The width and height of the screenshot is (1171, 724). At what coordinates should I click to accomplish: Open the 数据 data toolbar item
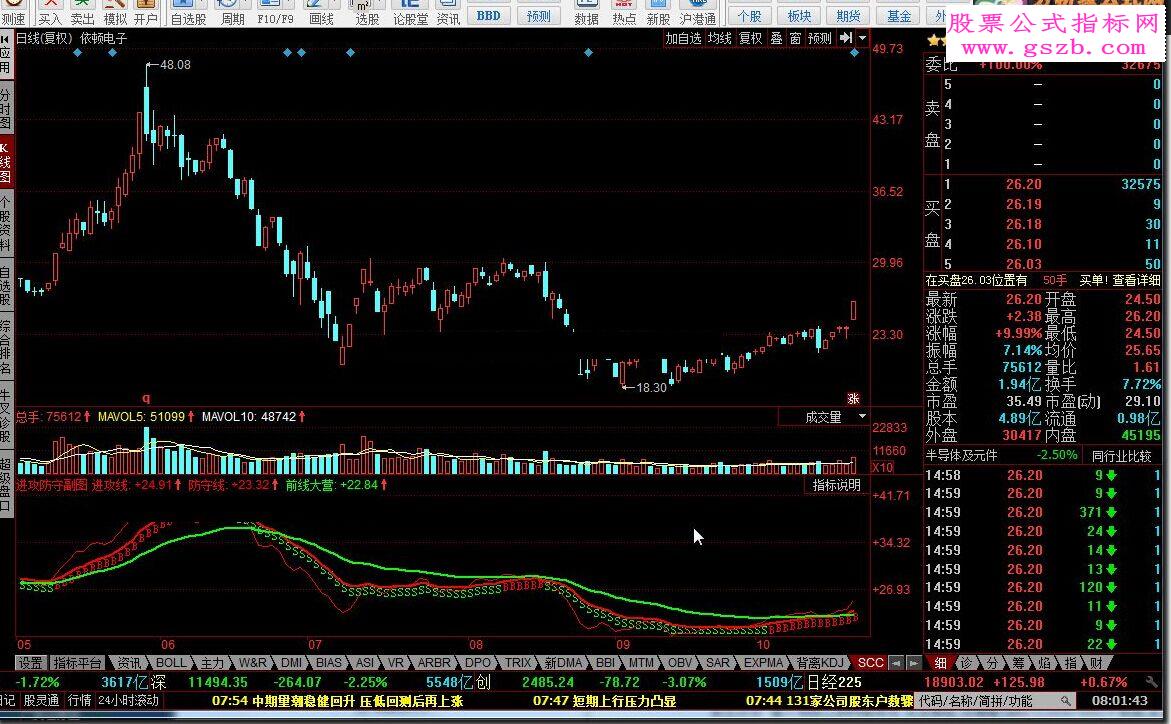[586, 13]
